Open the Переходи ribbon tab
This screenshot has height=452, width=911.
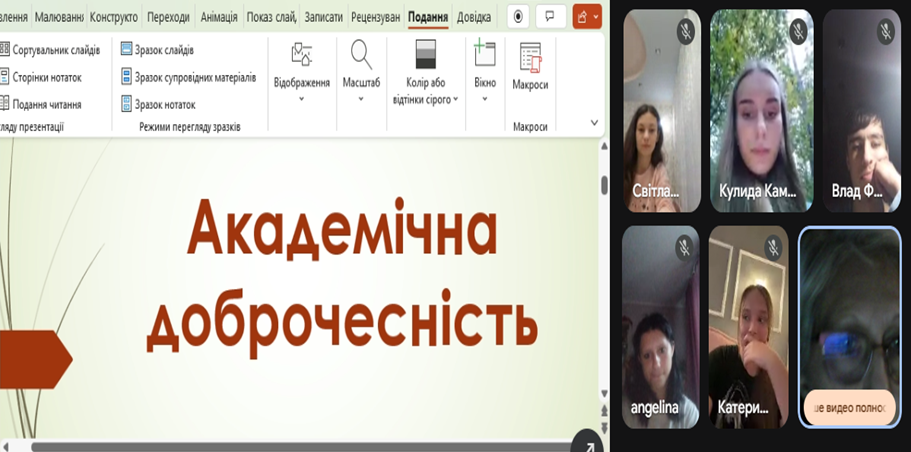point(168,17)
